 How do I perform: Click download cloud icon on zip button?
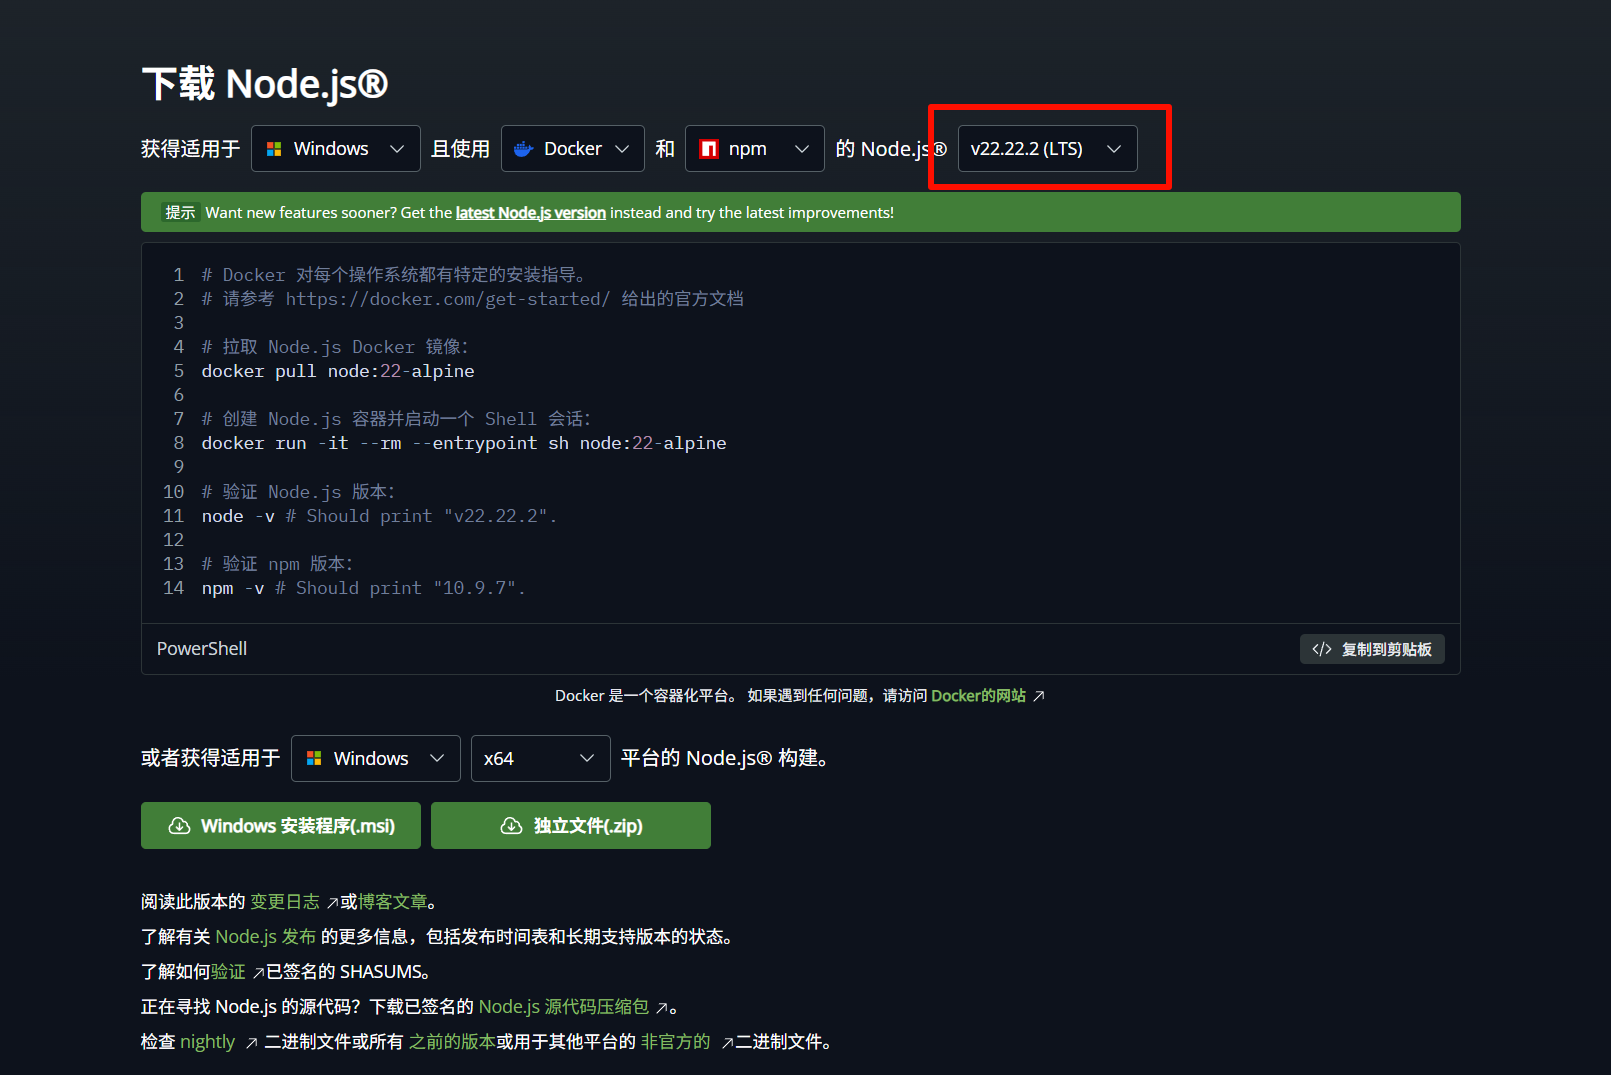511,826
